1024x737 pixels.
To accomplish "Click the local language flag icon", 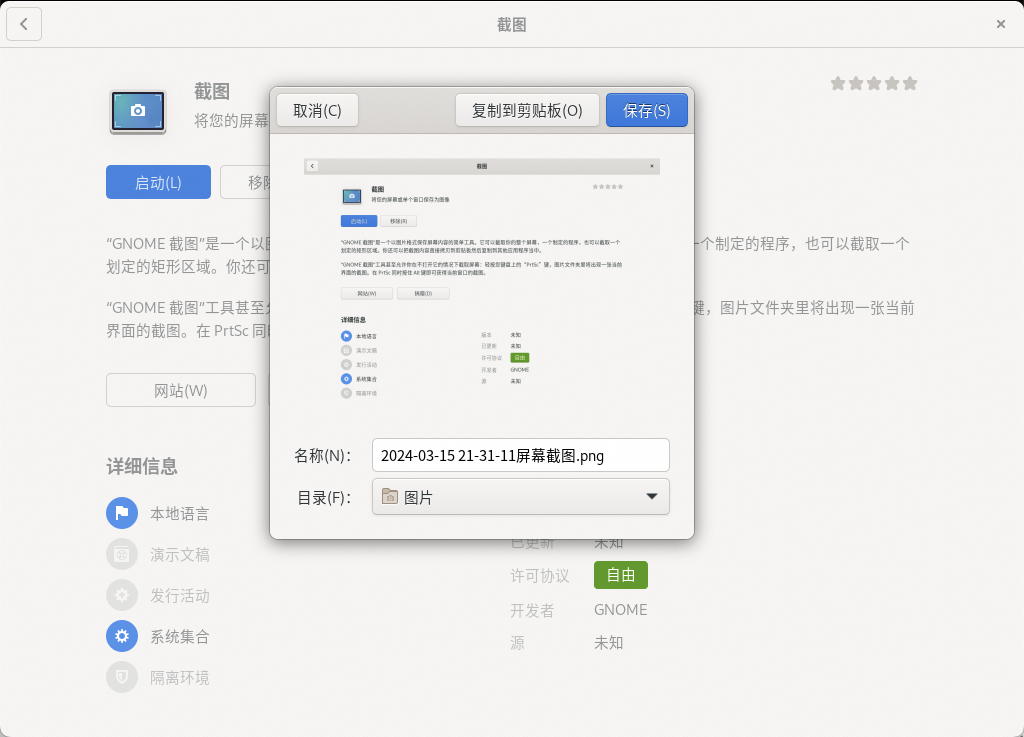I will (x=122, y=514).
